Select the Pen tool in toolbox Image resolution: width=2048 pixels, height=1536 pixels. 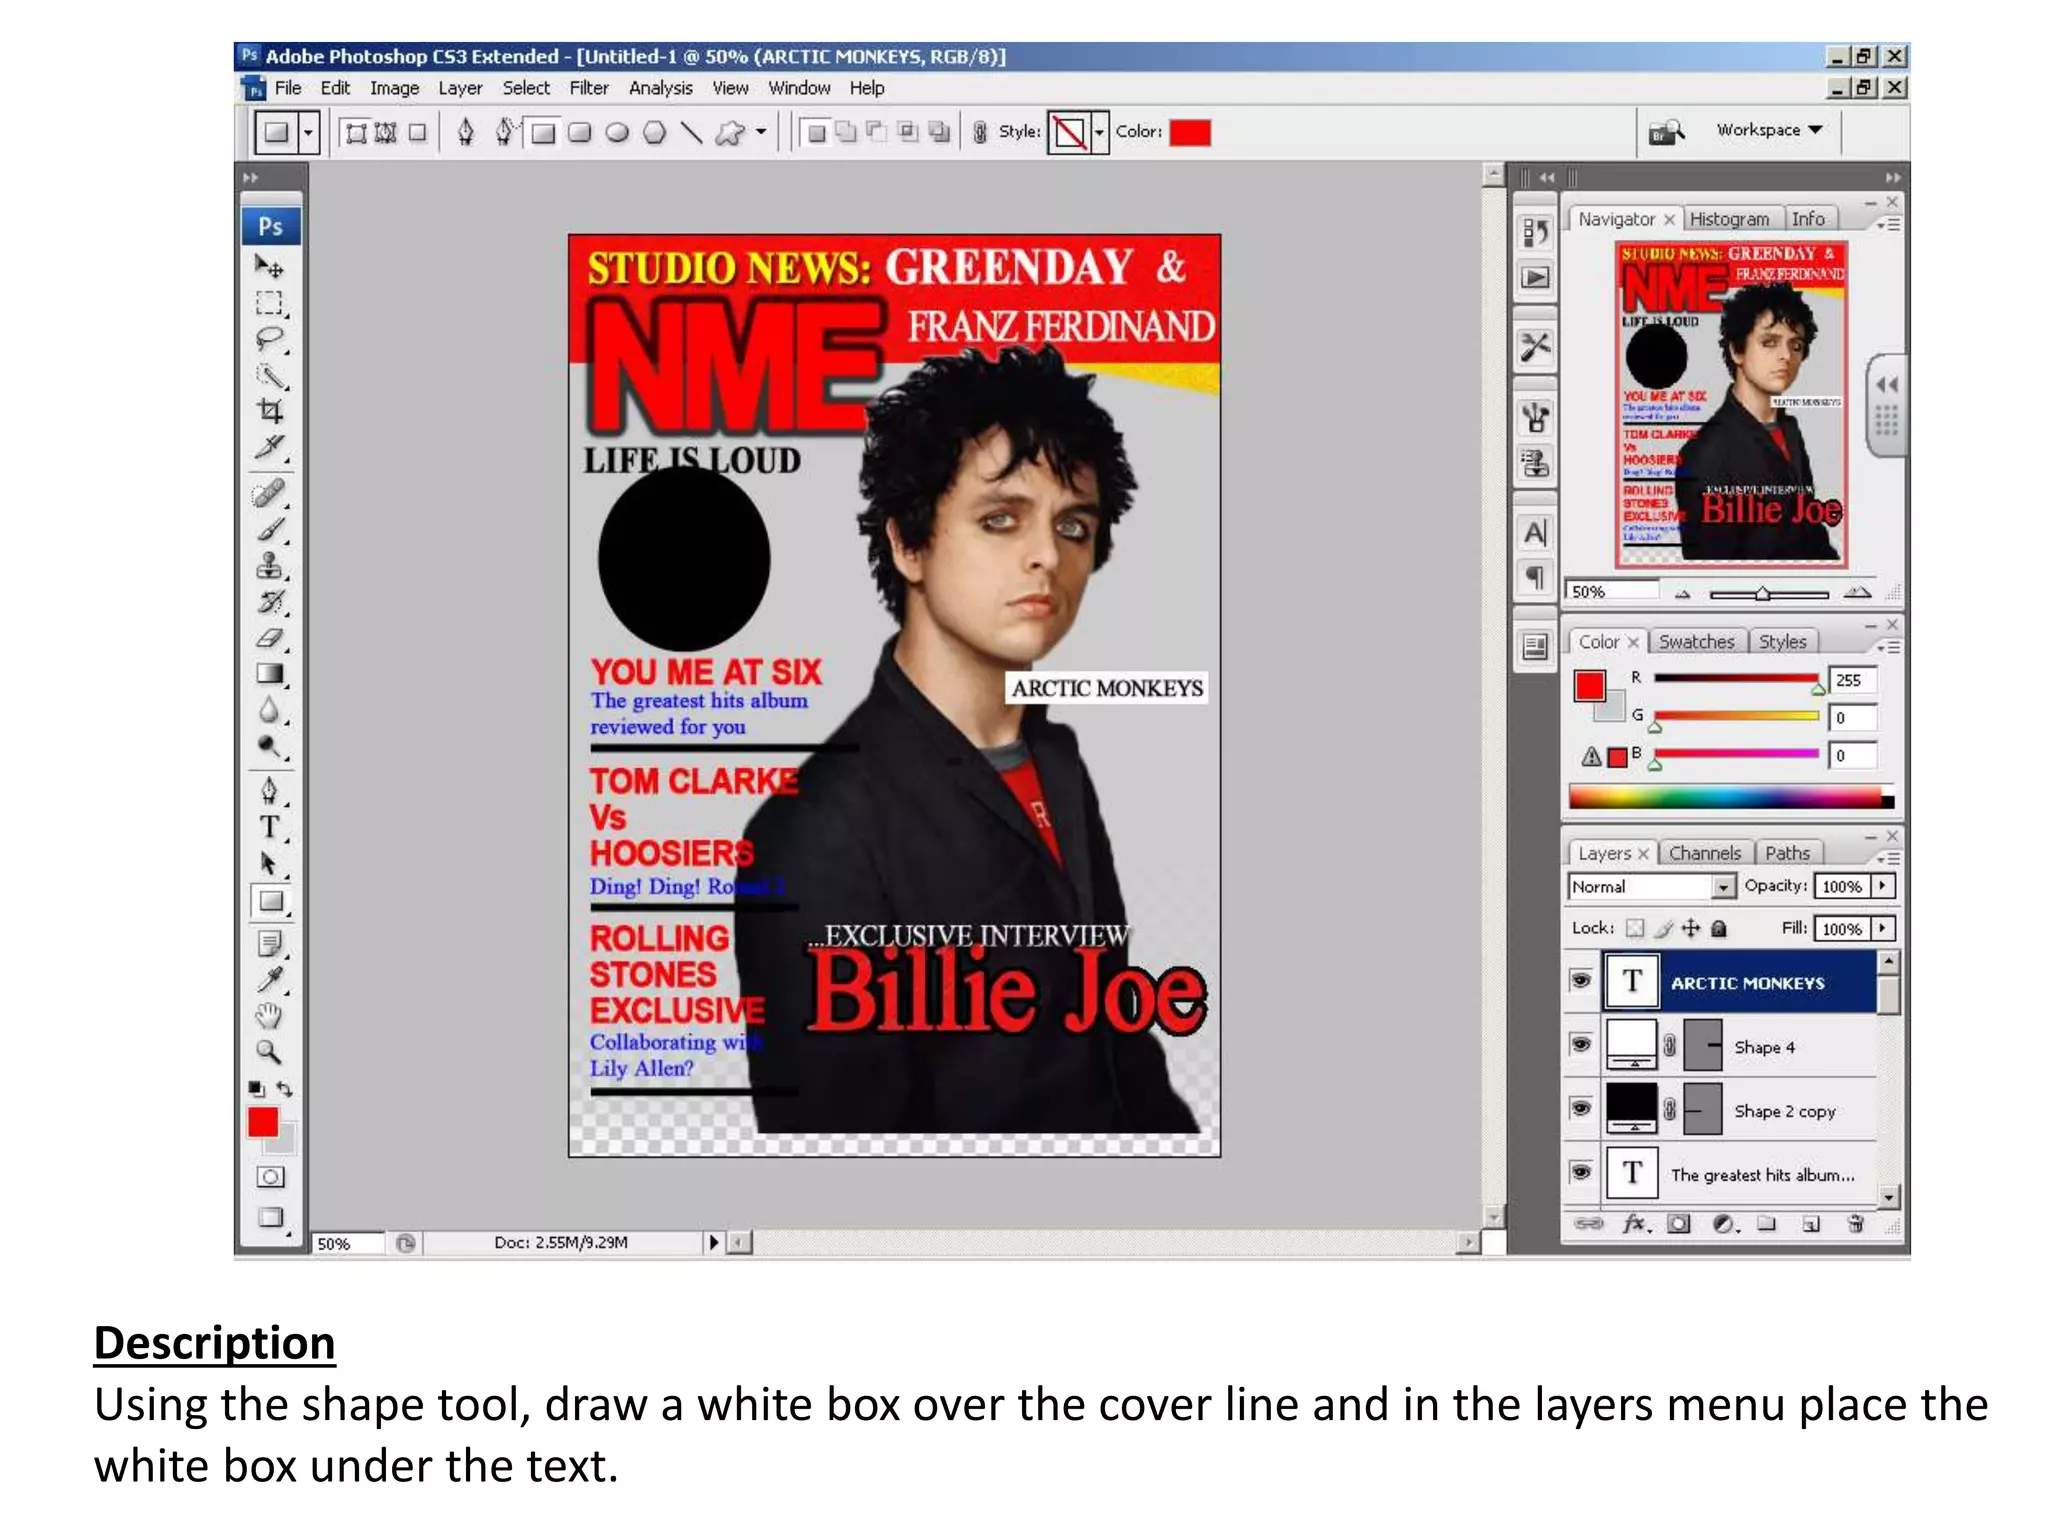tap(269, 791)
